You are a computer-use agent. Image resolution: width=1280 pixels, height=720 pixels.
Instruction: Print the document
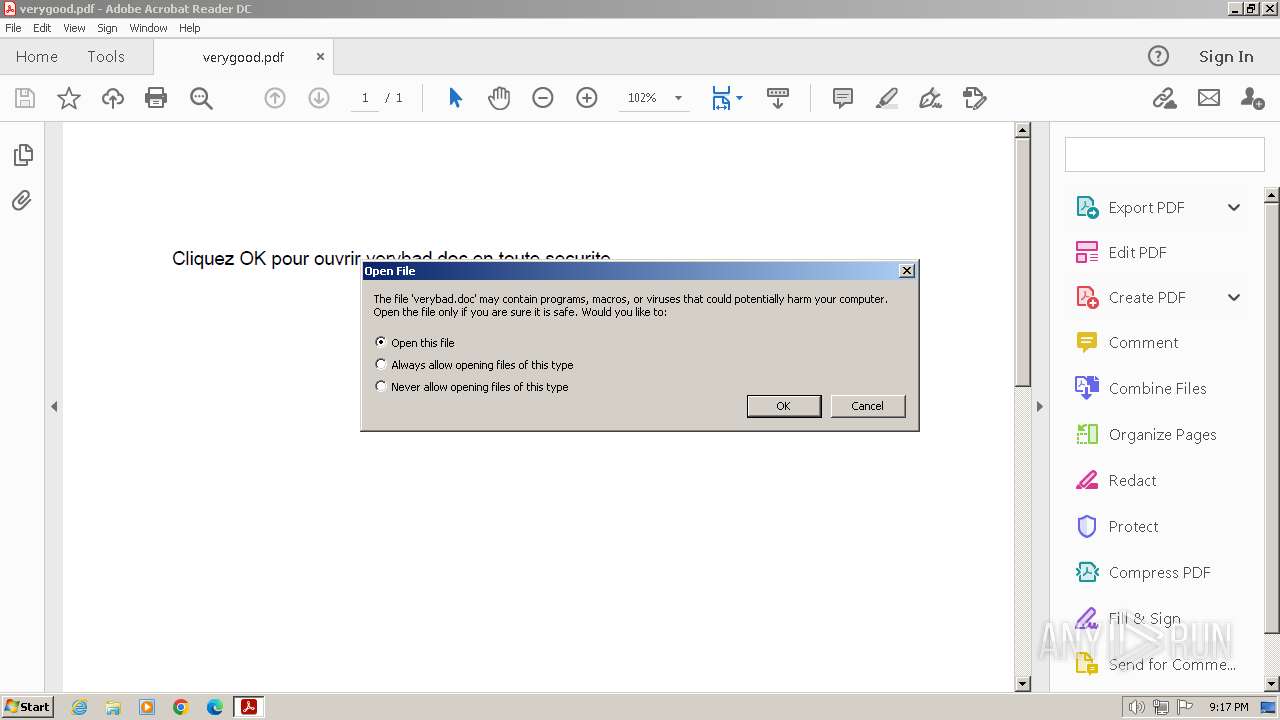[156, 98]
